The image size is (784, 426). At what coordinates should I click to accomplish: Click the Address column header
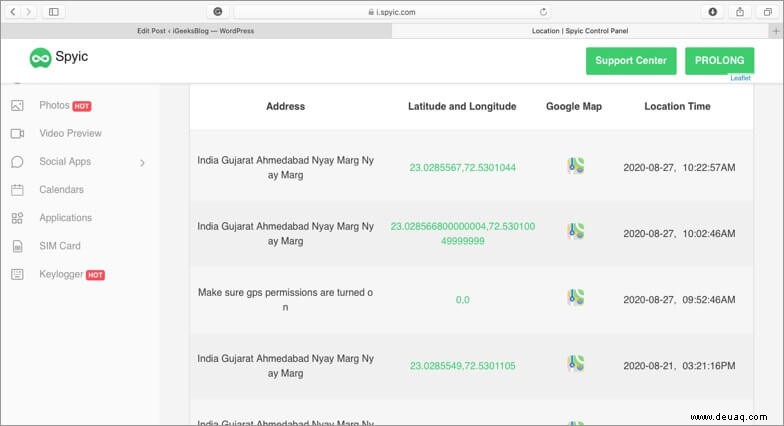tap(286, 106)
